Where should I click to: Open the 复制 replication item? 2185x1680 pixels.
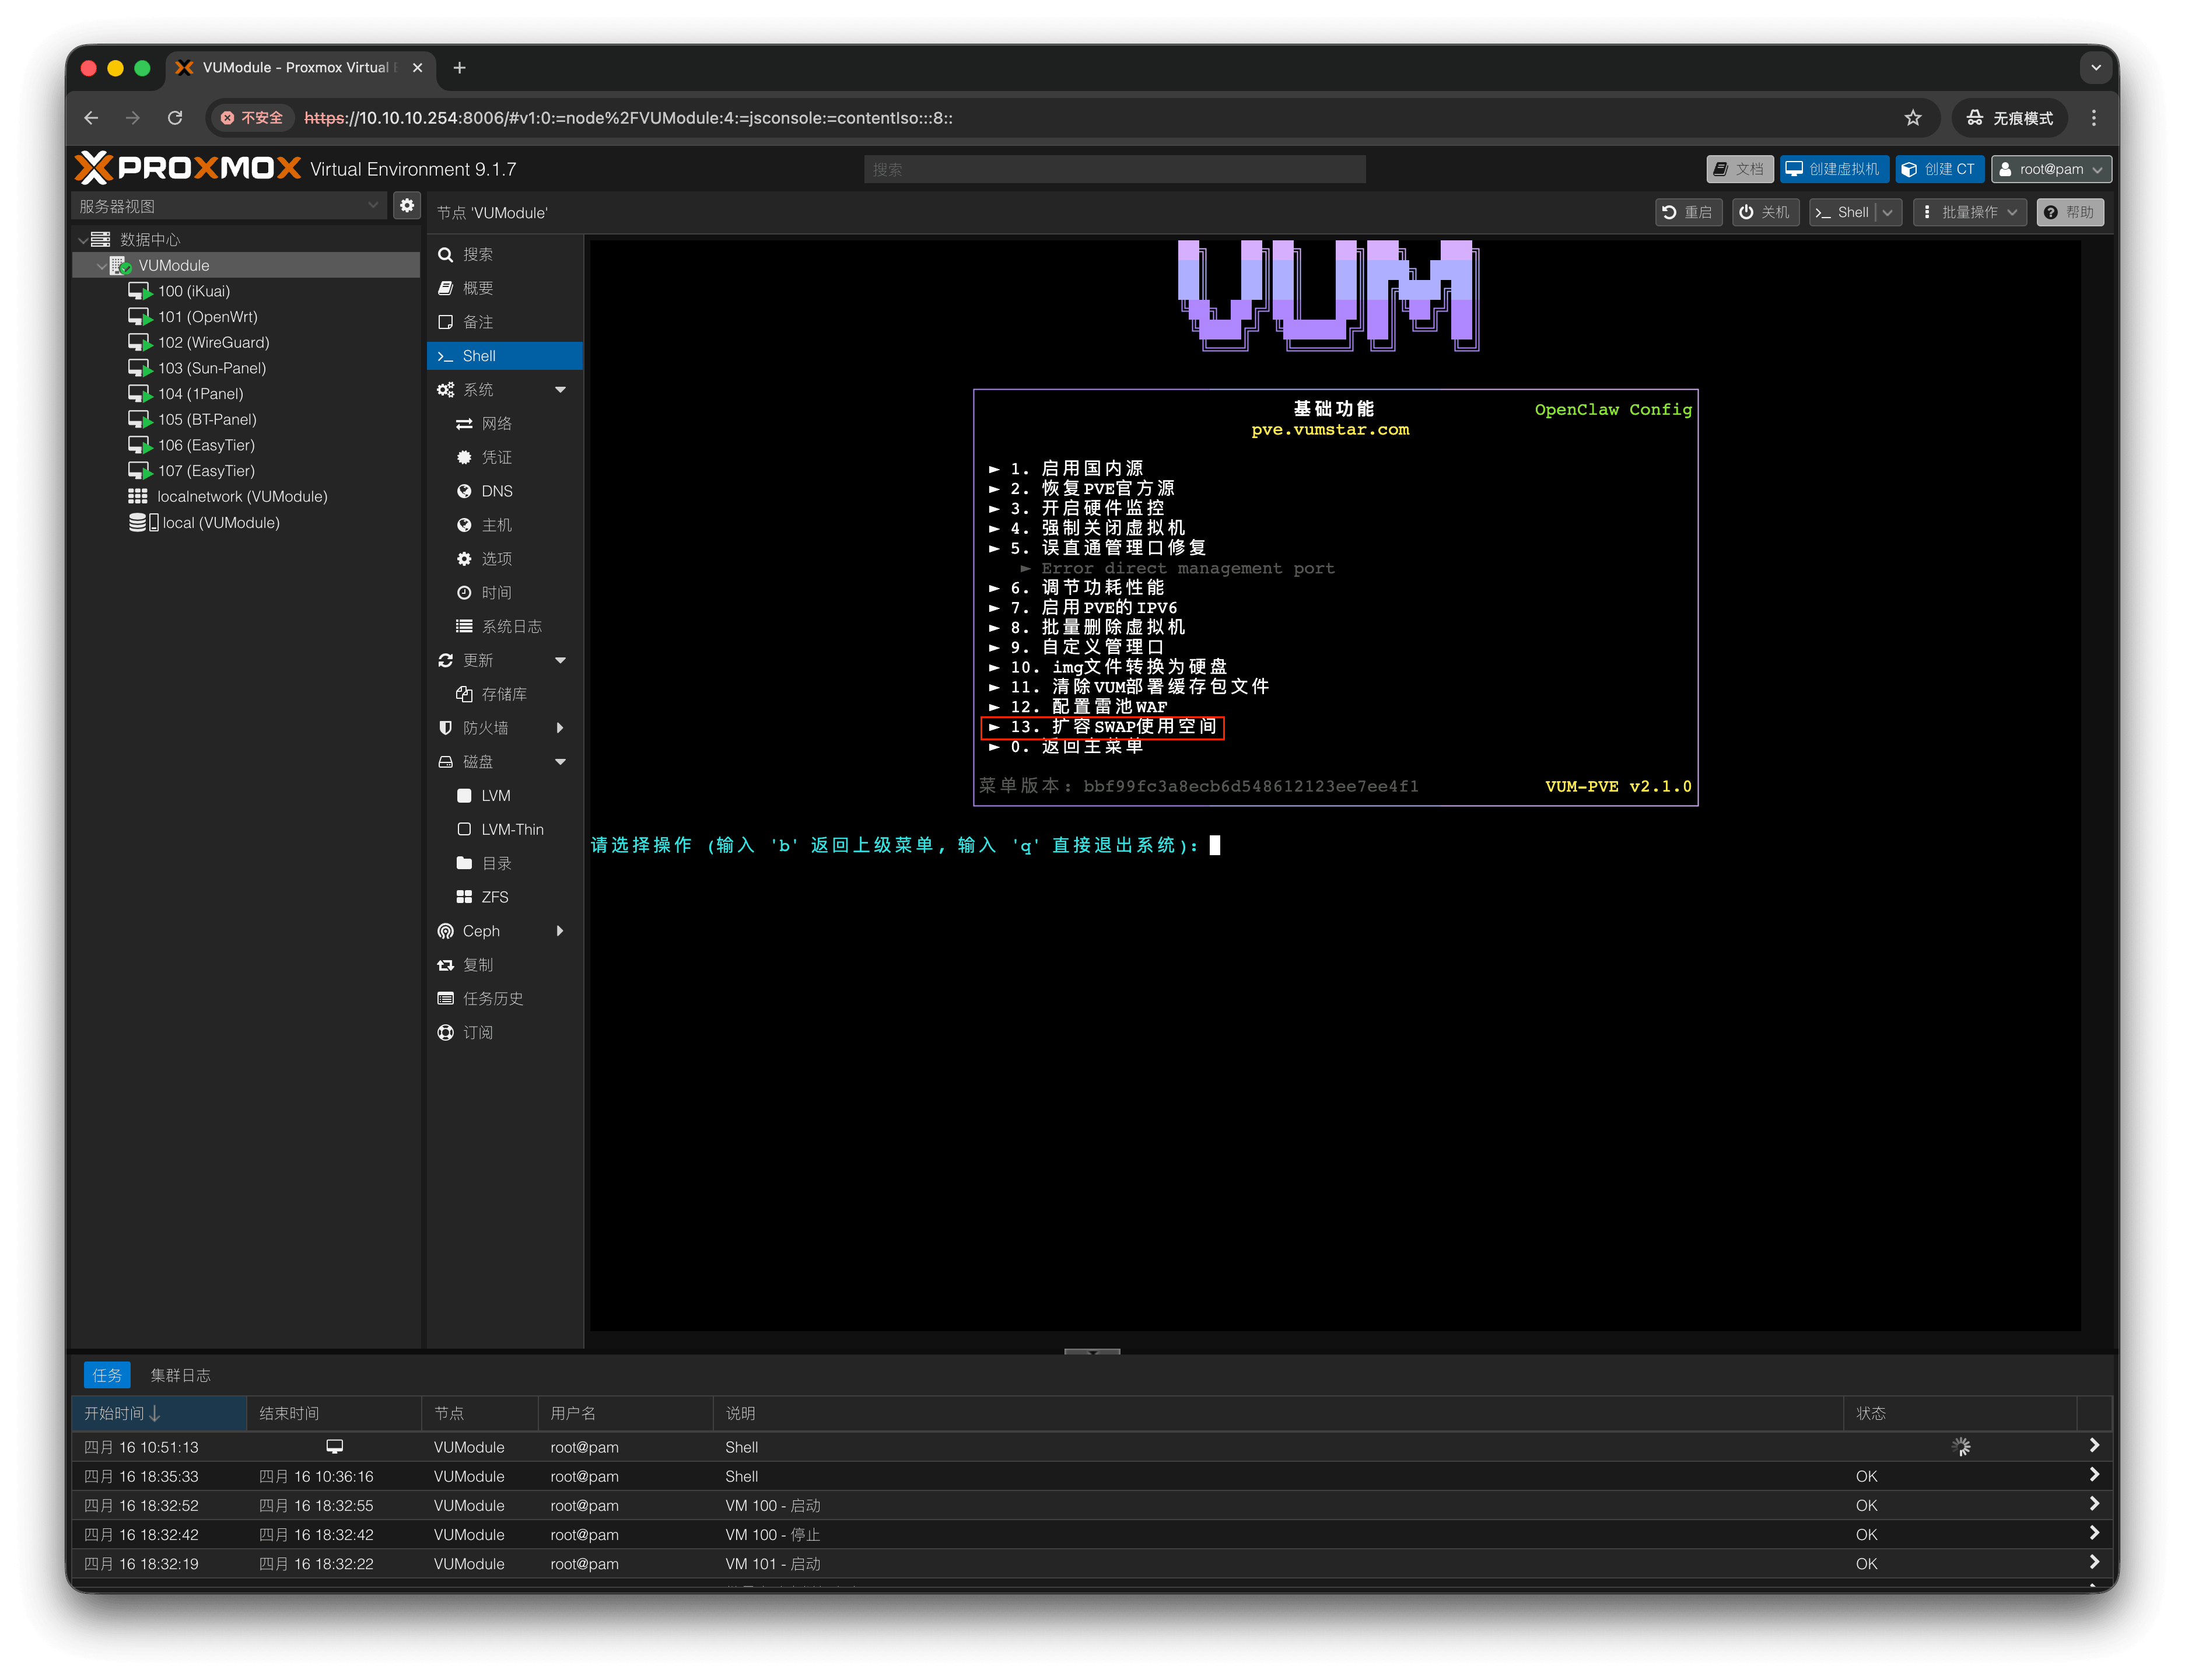click(505, 965)
